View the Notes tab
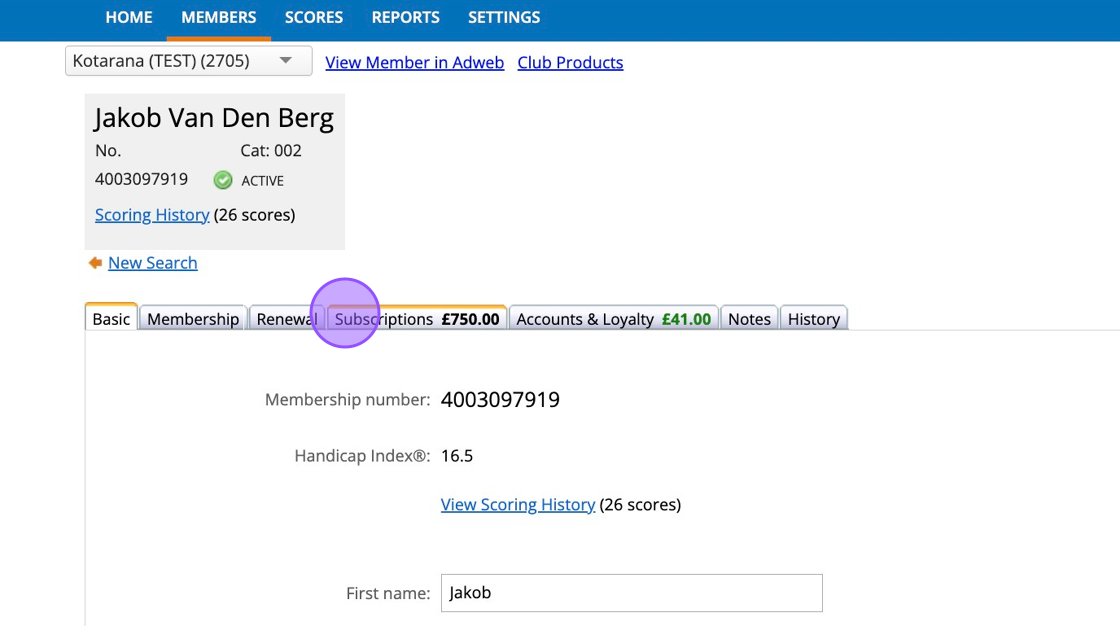Viewport: 1120px width, 626px height. coord(749,319)
